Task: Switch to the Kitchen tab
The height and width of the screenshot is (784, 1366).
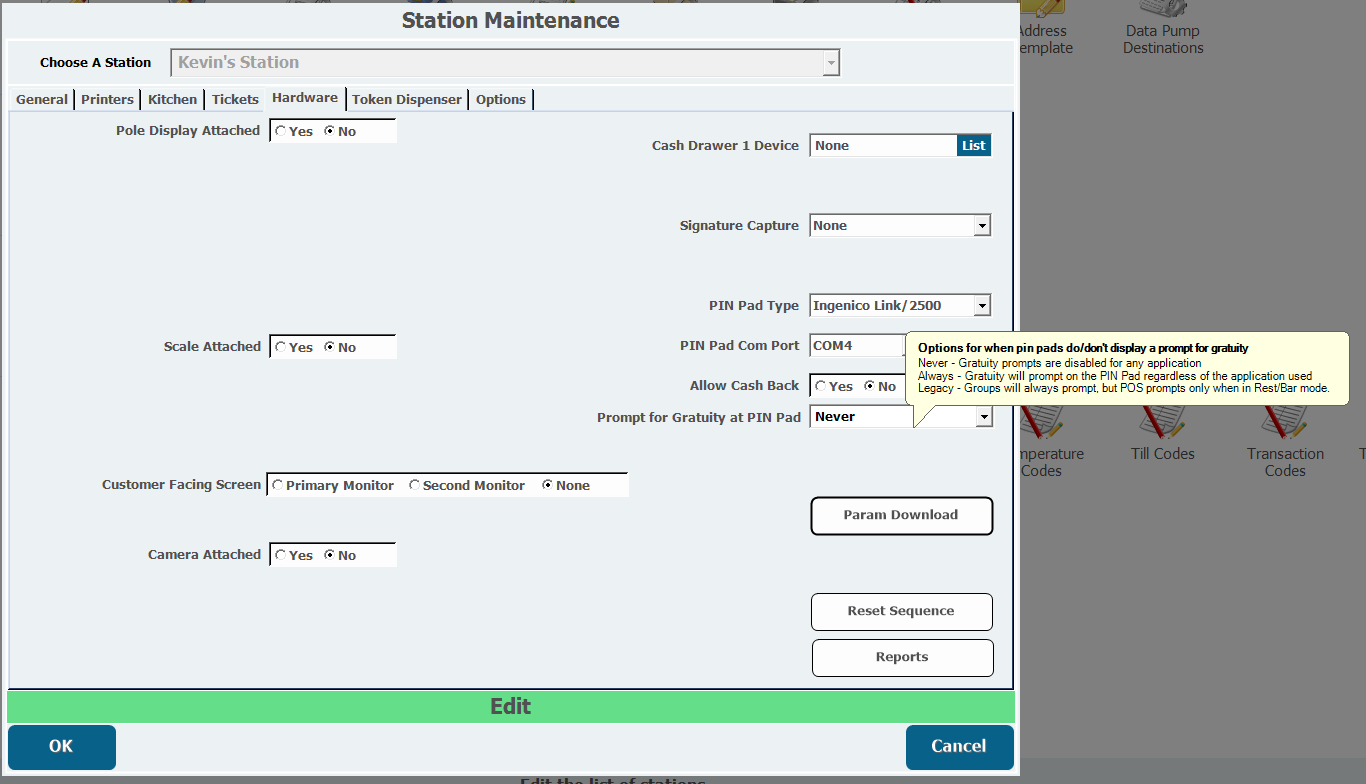Action: (x=172, y=99)
